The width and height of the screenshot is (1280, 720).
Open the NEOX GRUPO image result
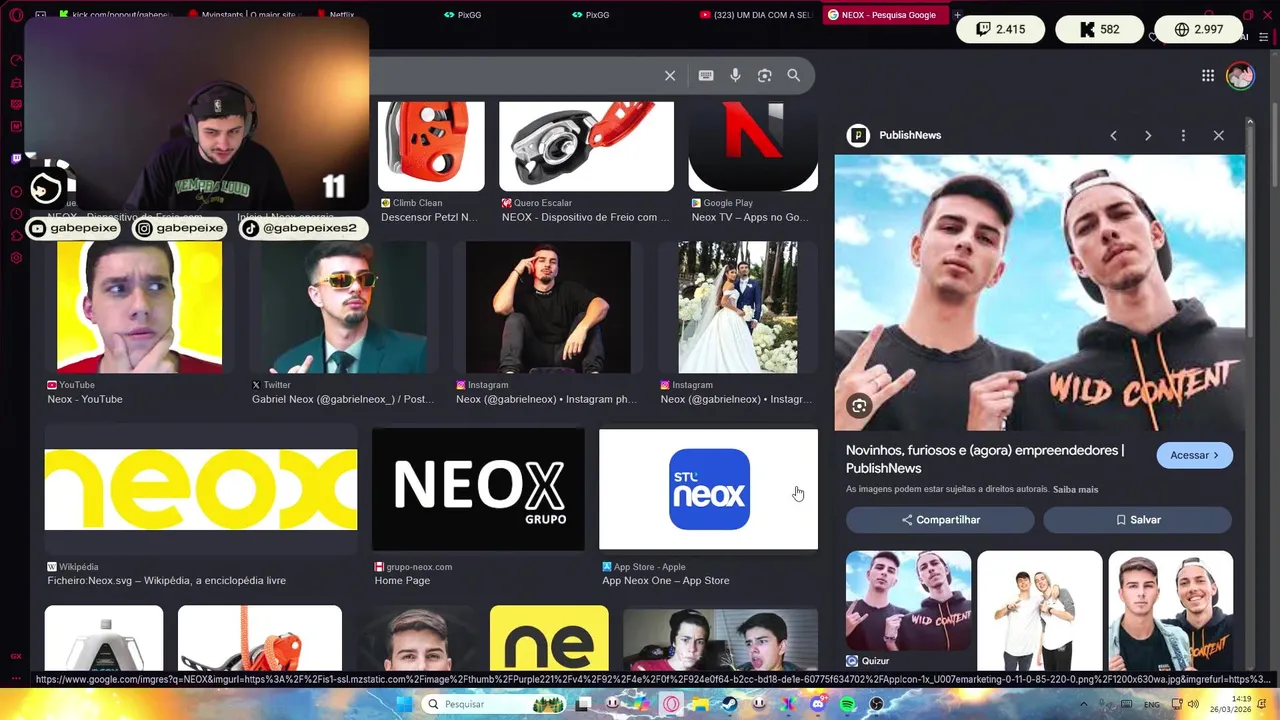click(x=478, y=490)
